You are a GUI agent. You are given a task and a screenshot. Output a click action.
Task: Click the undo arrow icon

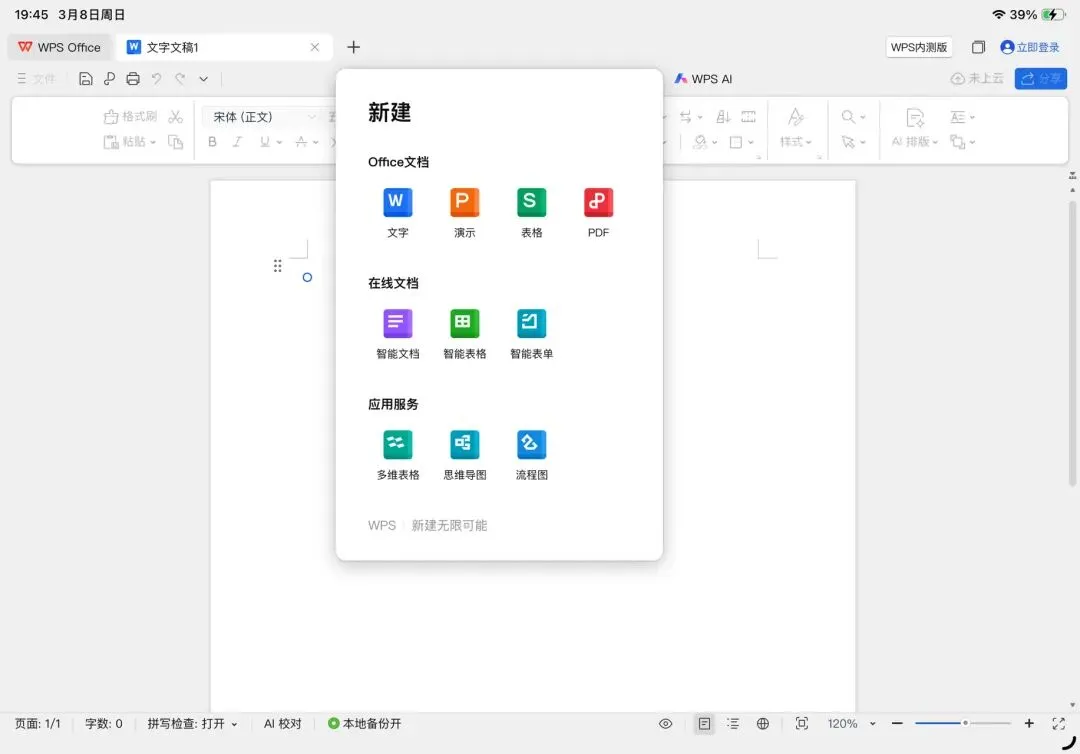pyautogui.click(x=156, y=78)
